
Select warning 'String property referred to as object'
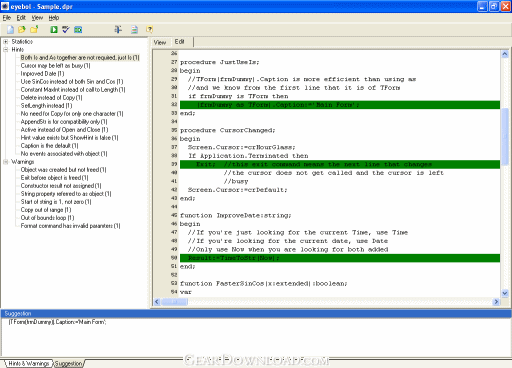[66, 194]
